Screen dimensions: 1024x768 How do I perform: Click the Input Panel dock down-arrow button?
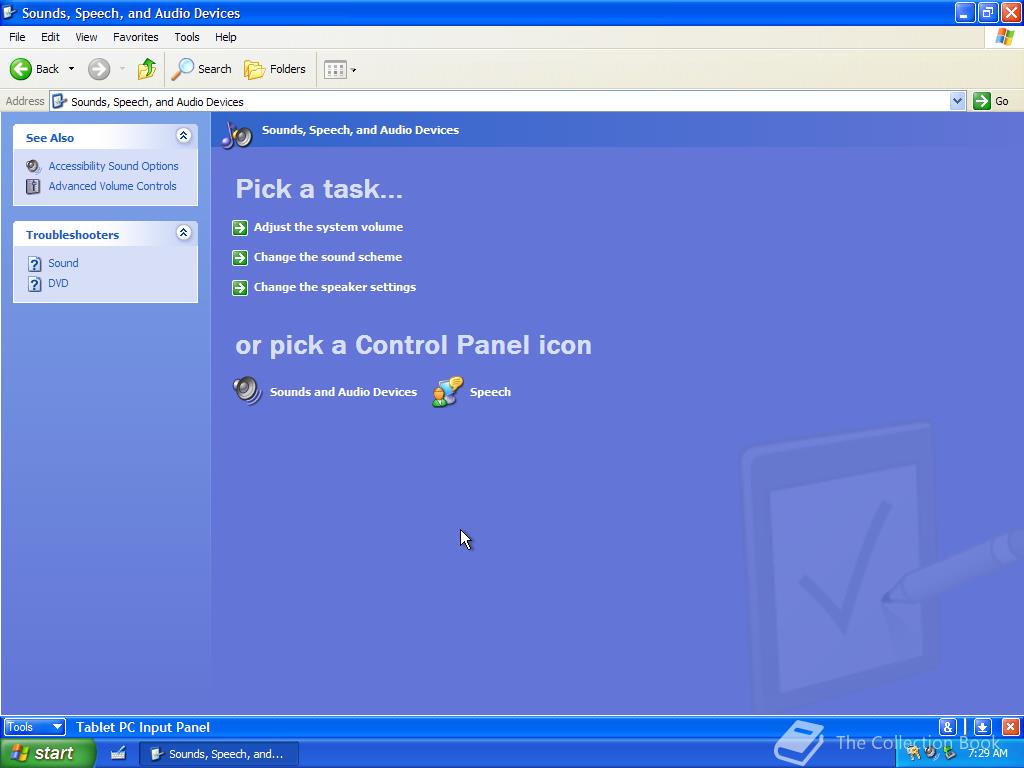point(983,727)
